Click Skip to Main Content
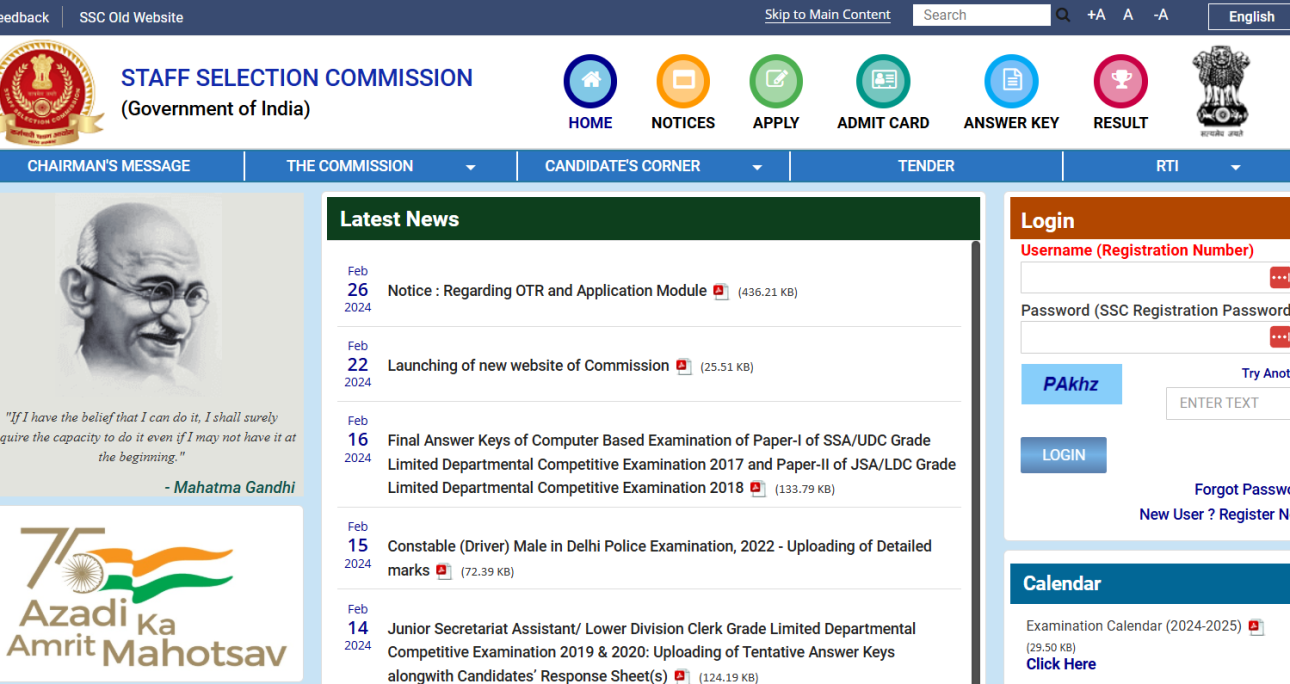The image size is (1290, 684). click(828, 15)
